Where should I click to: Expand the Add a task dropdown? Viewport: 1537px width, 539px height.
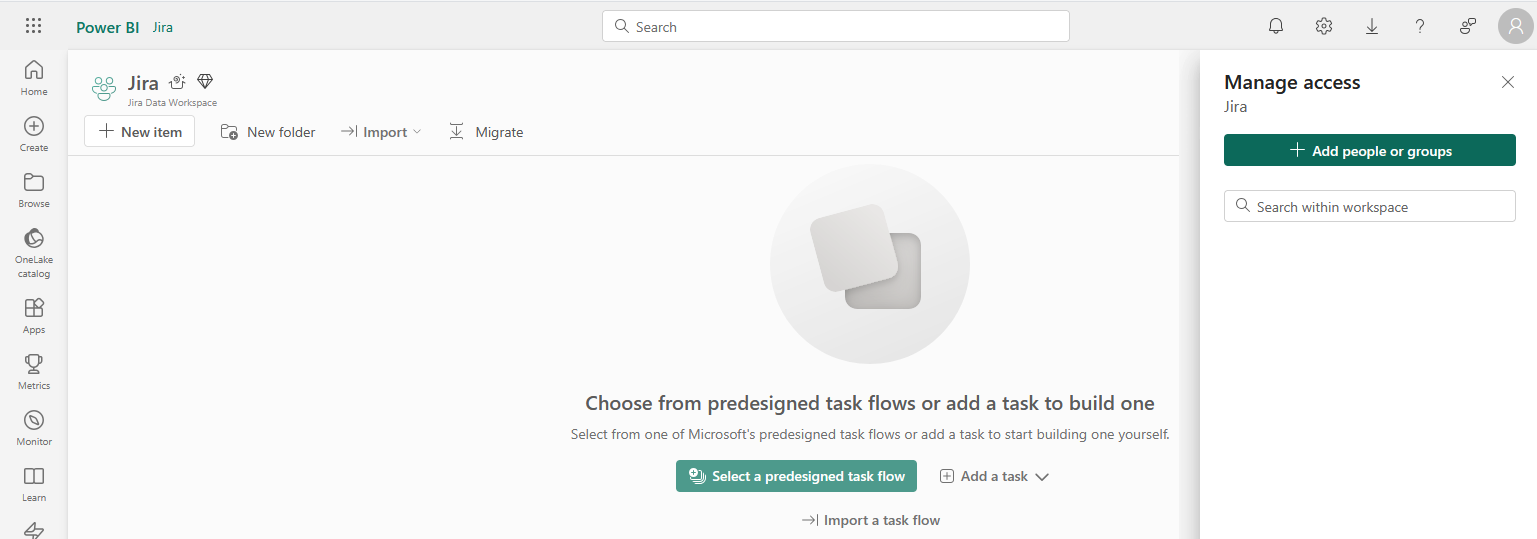click(994, 477)
